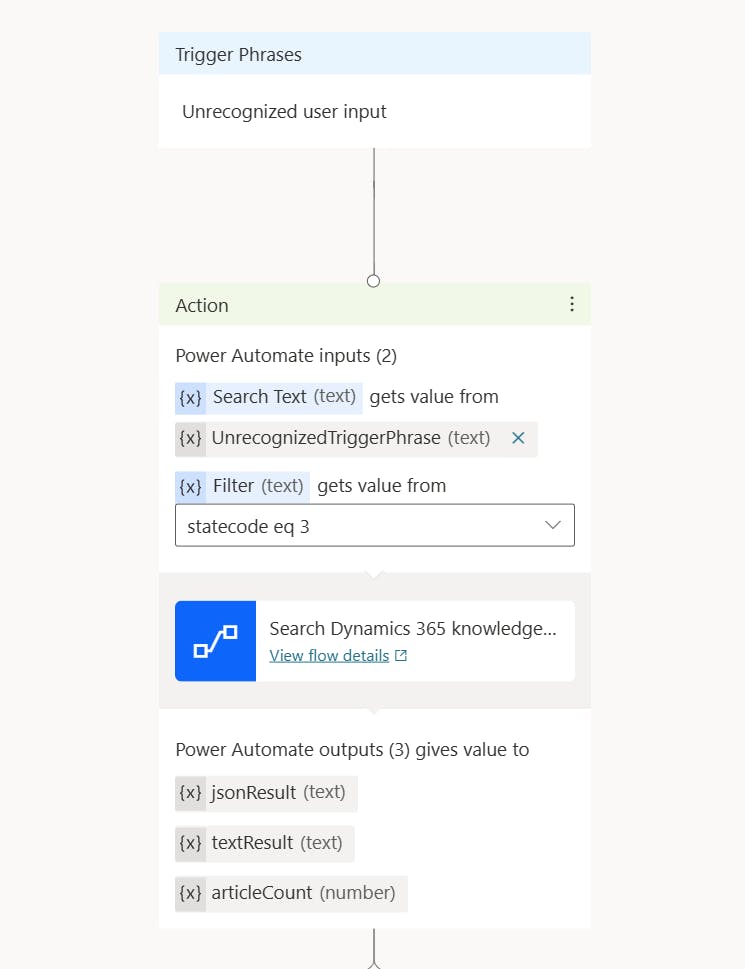
Task: Open the statecode eq 3 dropdown
Action: 553,524
